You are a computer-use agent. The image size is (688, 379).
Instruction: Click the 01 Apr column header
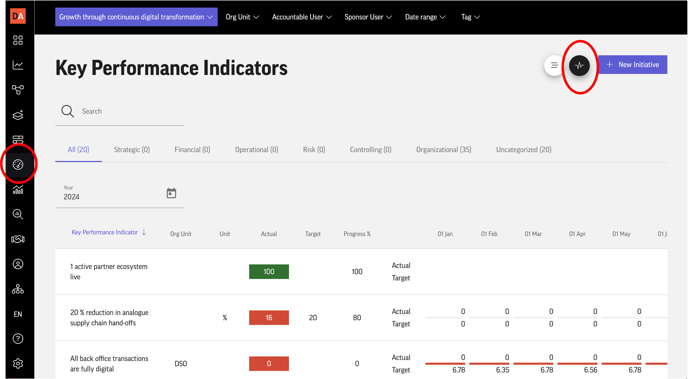tap(577, 234)
